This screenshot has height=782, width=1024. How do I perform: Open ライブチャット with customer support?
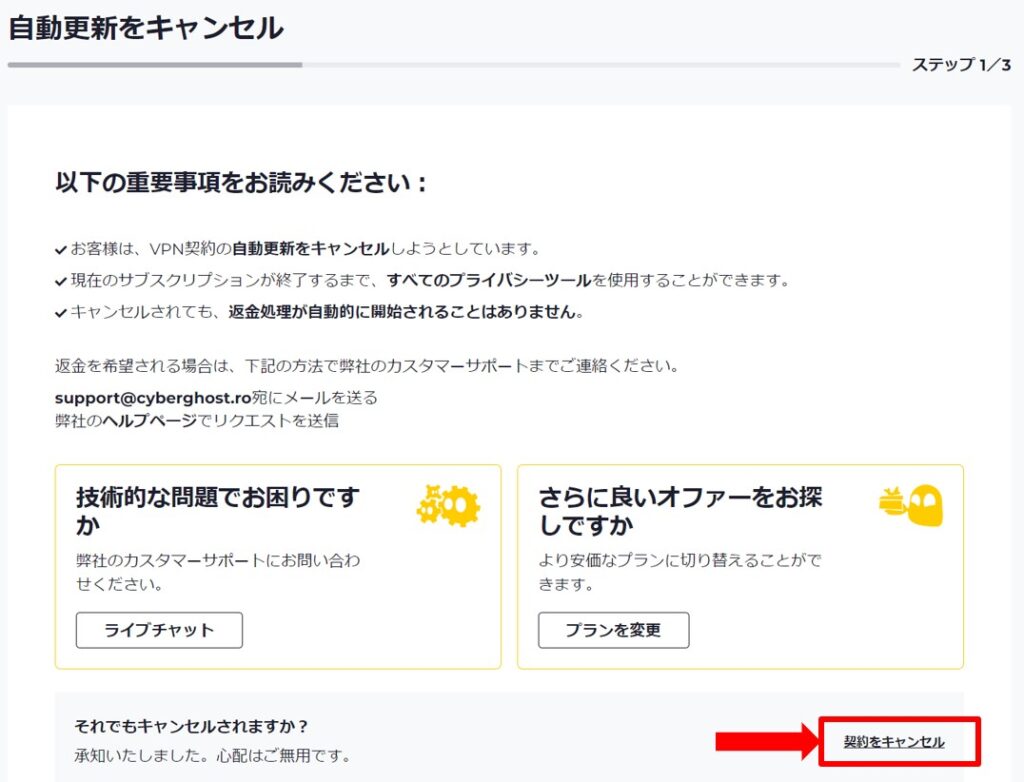pyautogui.click(x=158, y=630)
